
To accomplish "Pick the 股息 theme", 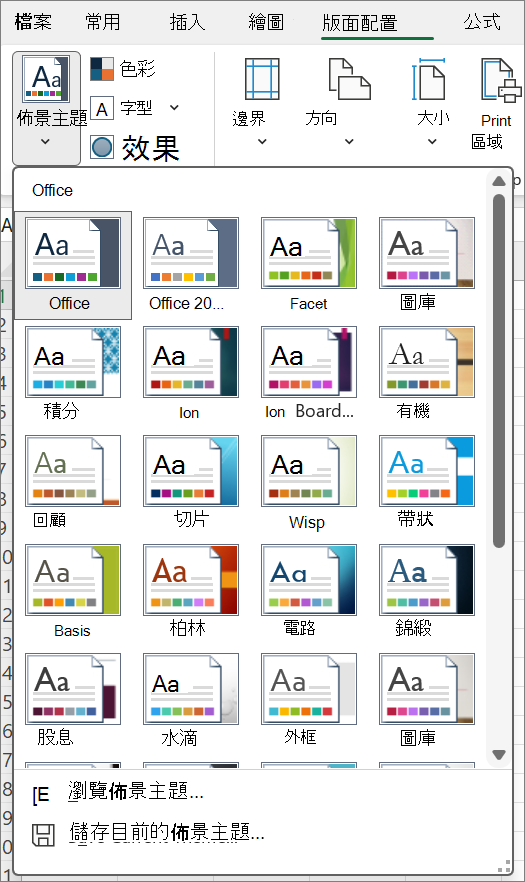I will 73,701.
